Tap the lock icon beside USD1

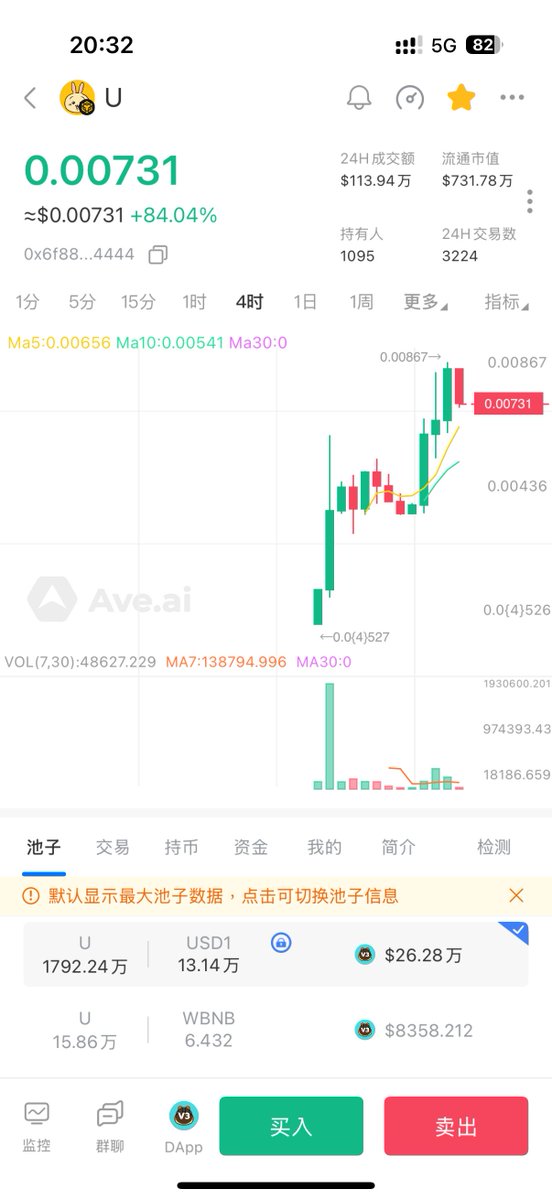tap(282, 942)
